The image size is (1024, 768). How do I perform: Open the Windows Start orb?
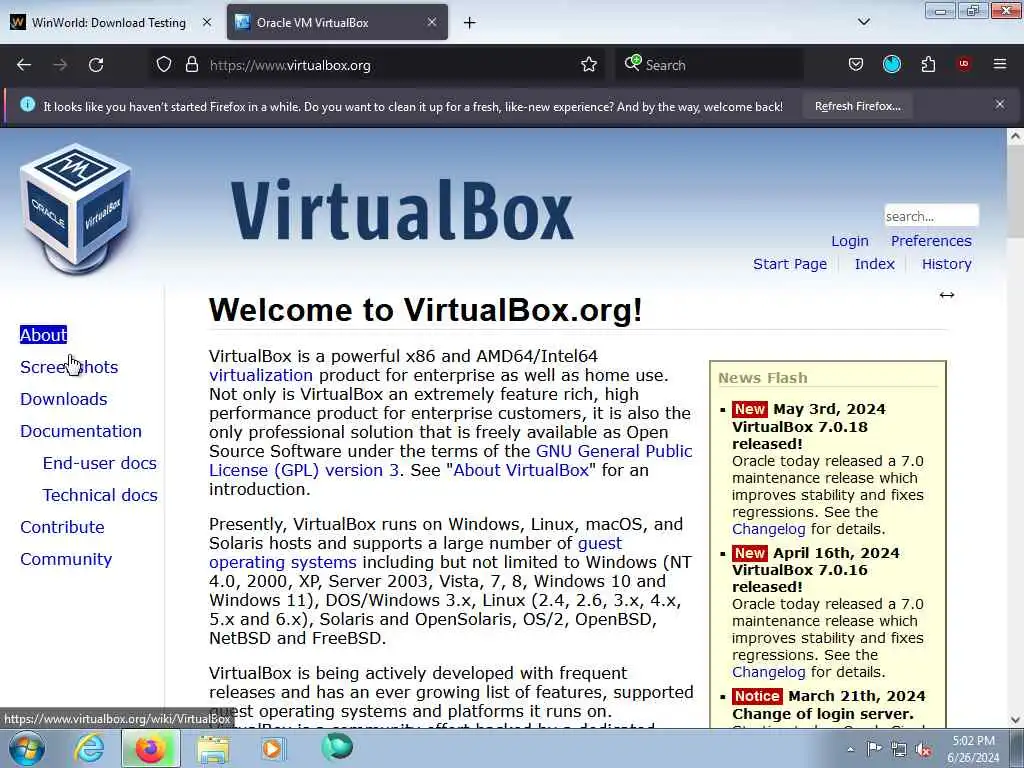coord(27,748)
